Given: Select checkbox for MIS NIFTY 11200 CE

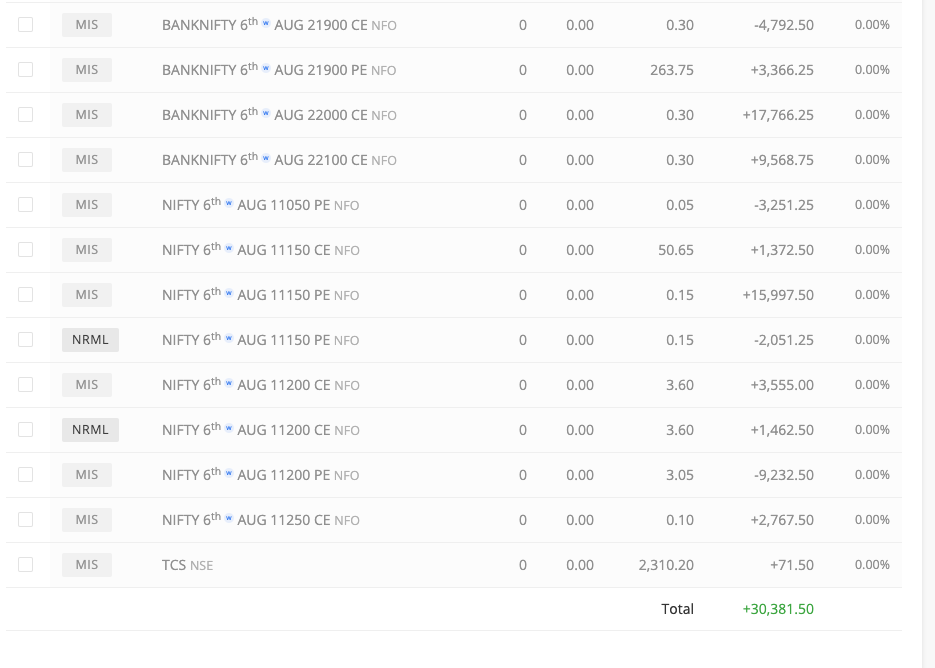Looking at the screenshot, I should [26, 385].
